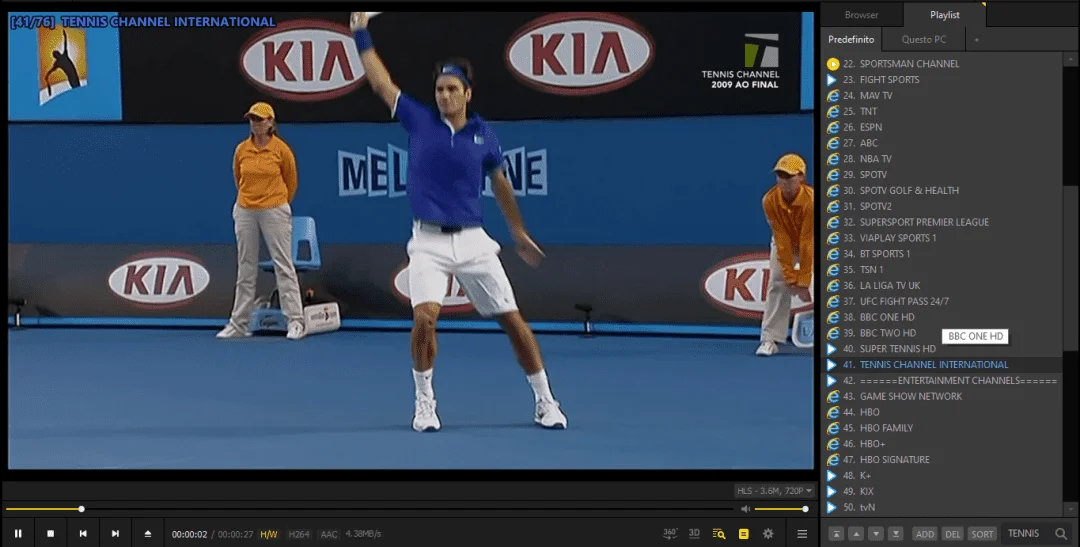Click the H264 video codec label

tap(299, 534)
